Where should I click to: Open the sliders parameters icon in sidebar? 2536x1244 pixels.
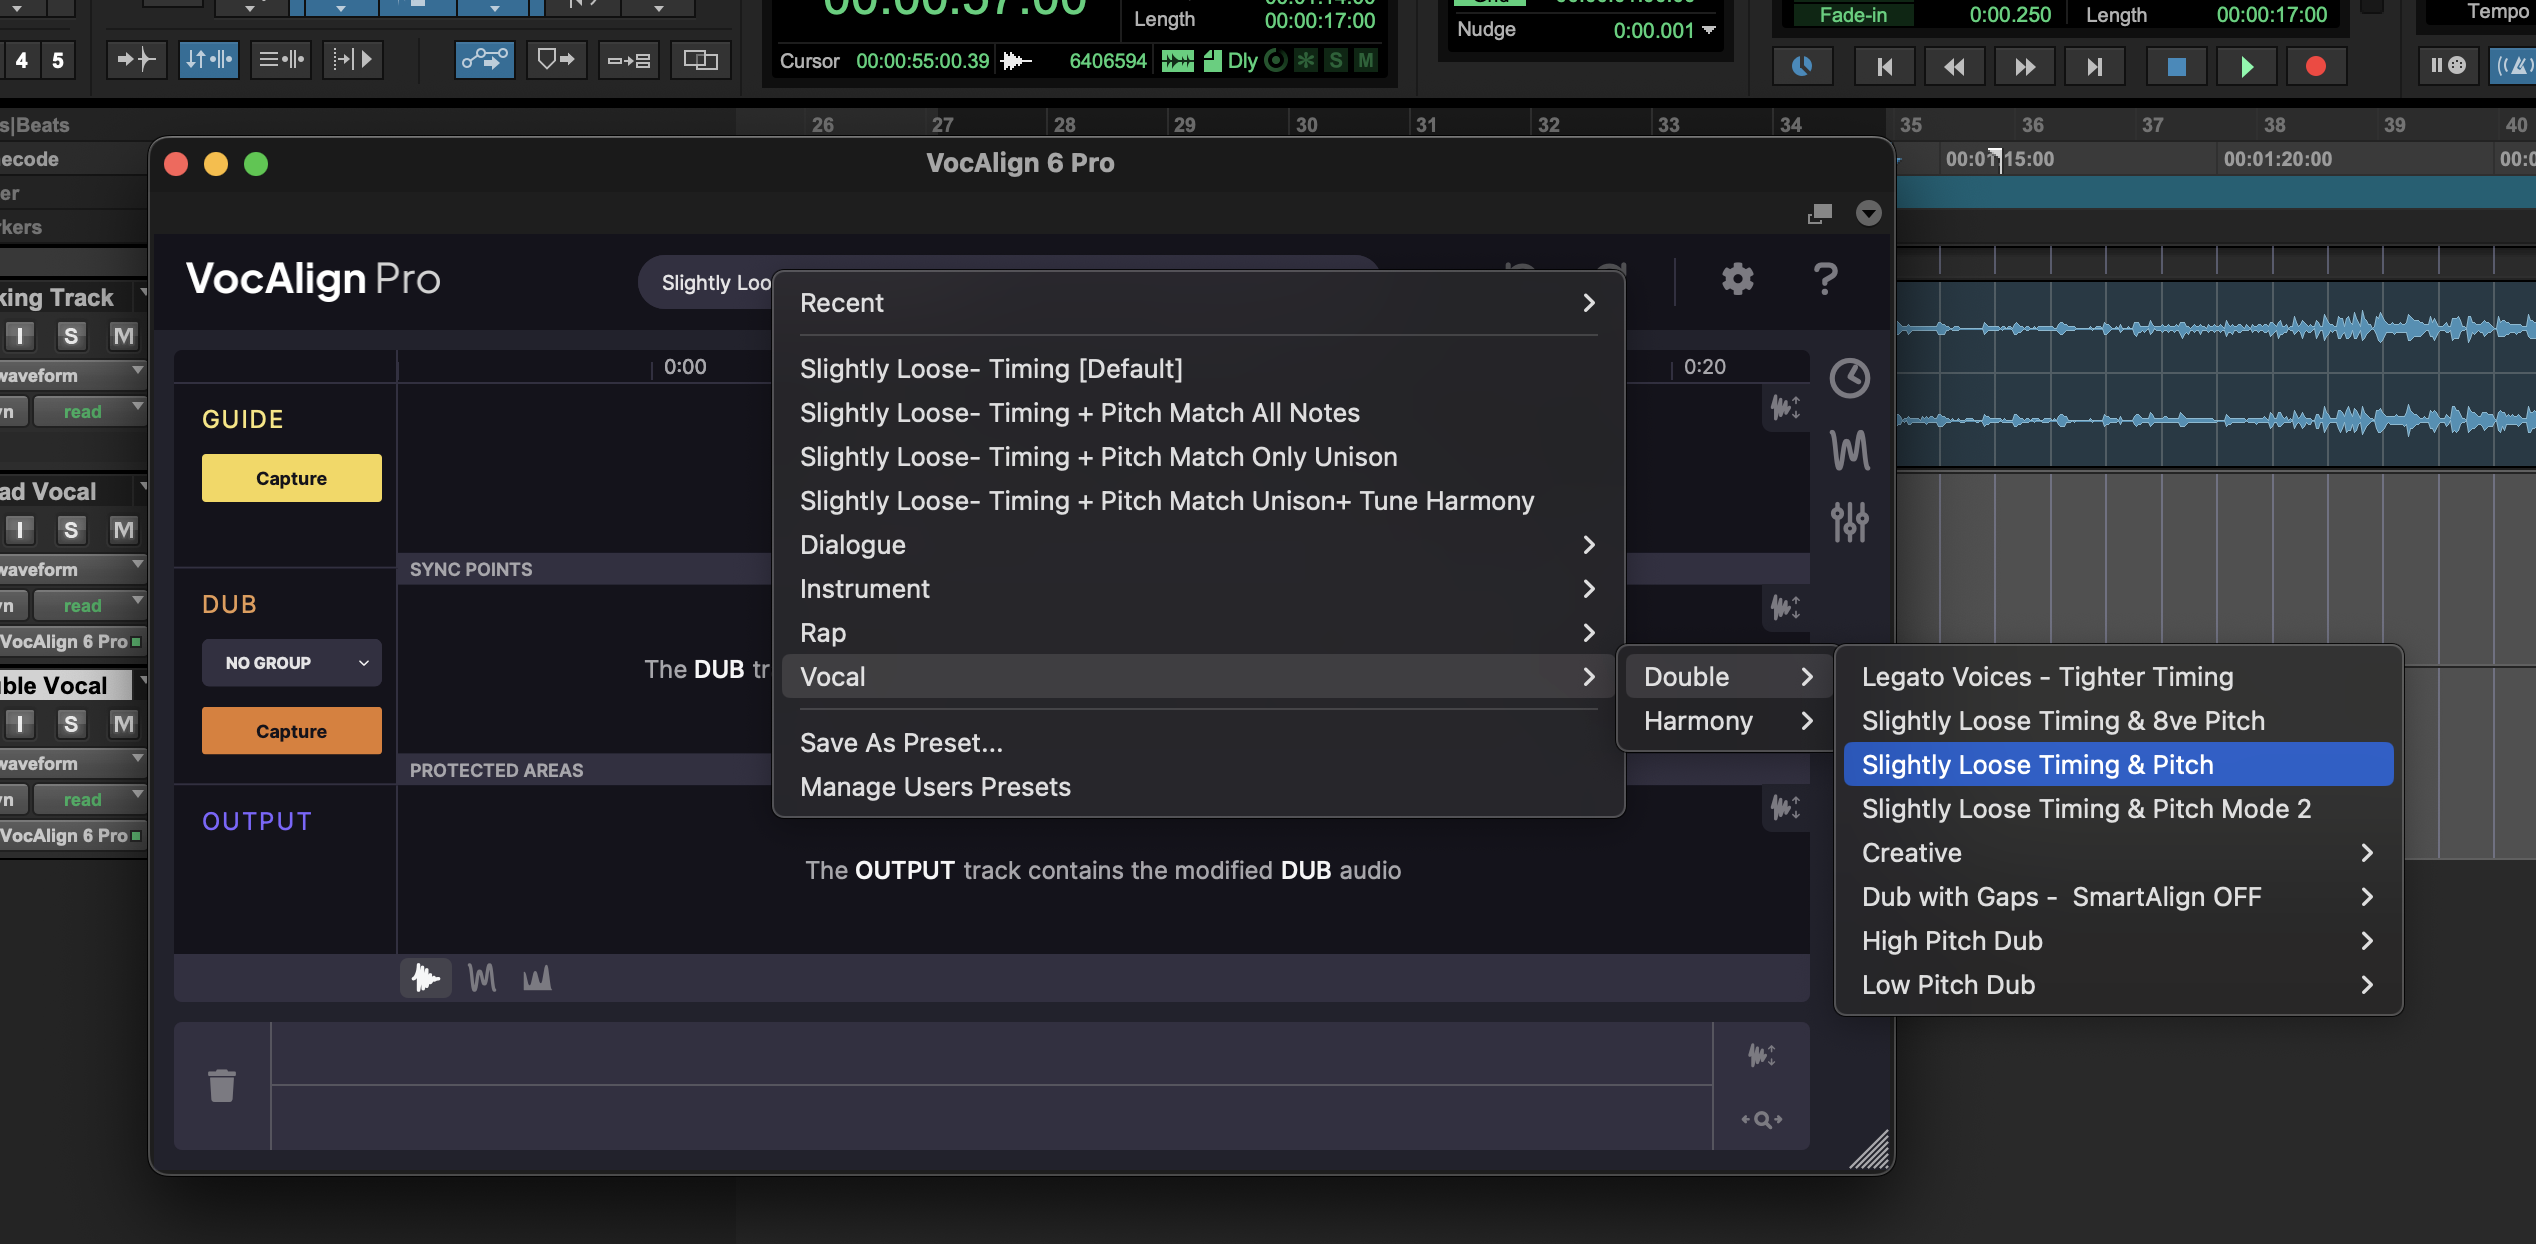[x=1849, y=521]
